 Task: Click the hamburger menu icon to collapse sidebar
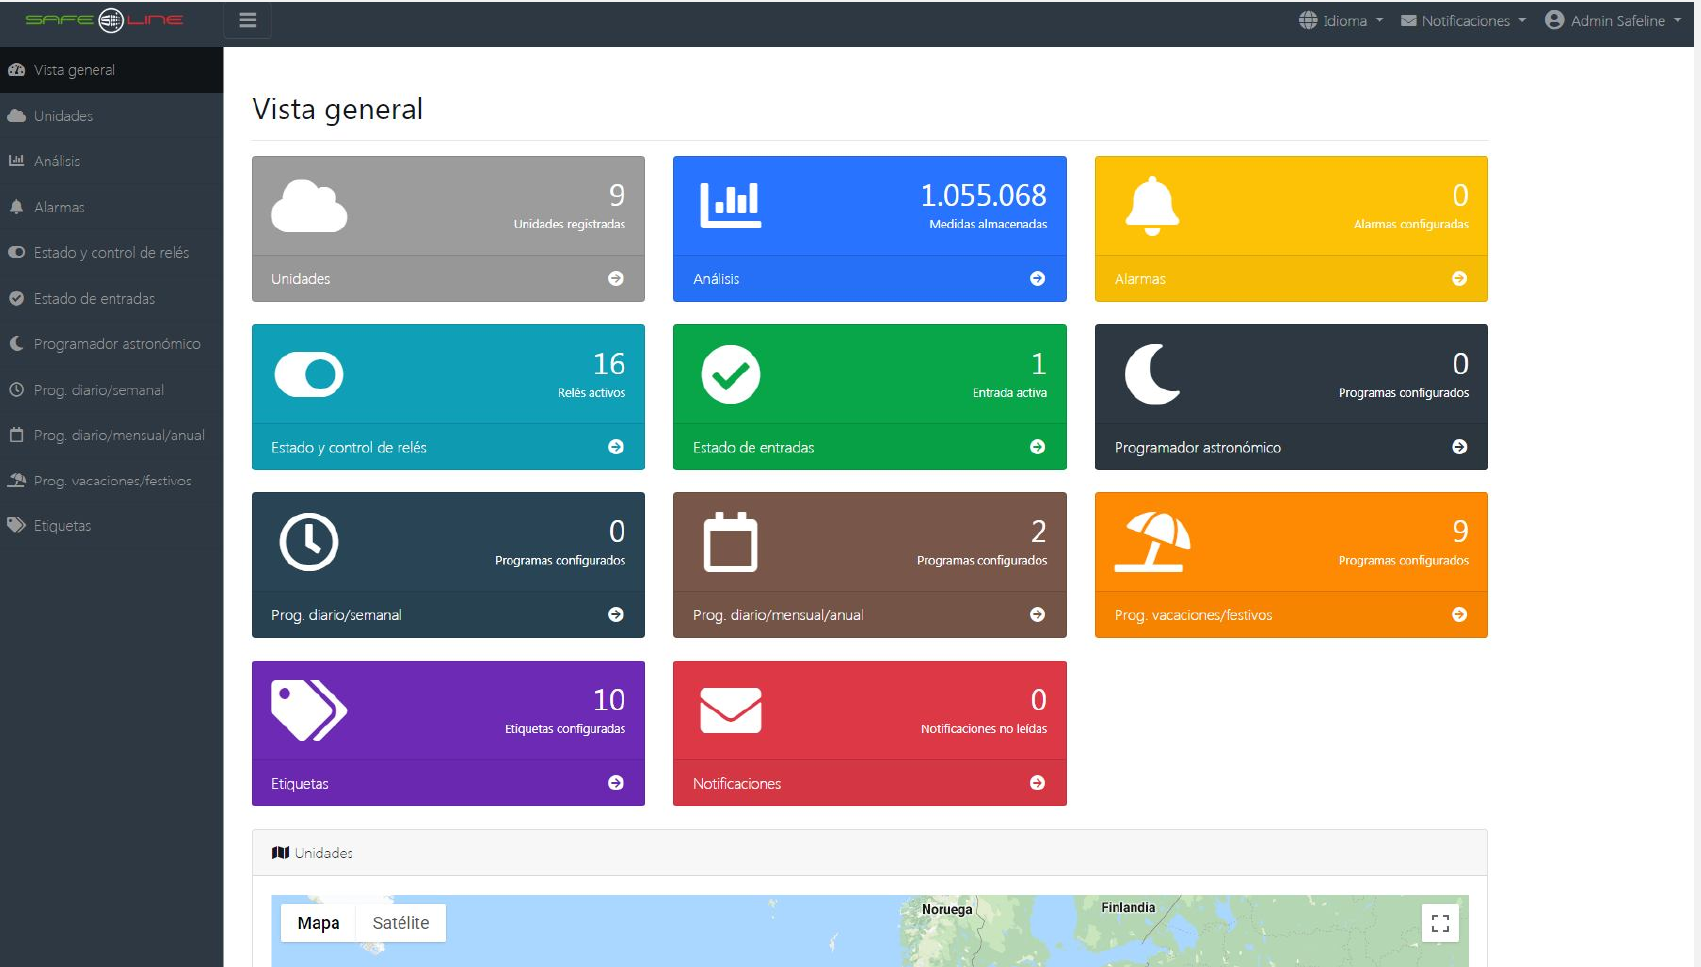(x=247, y=20)
